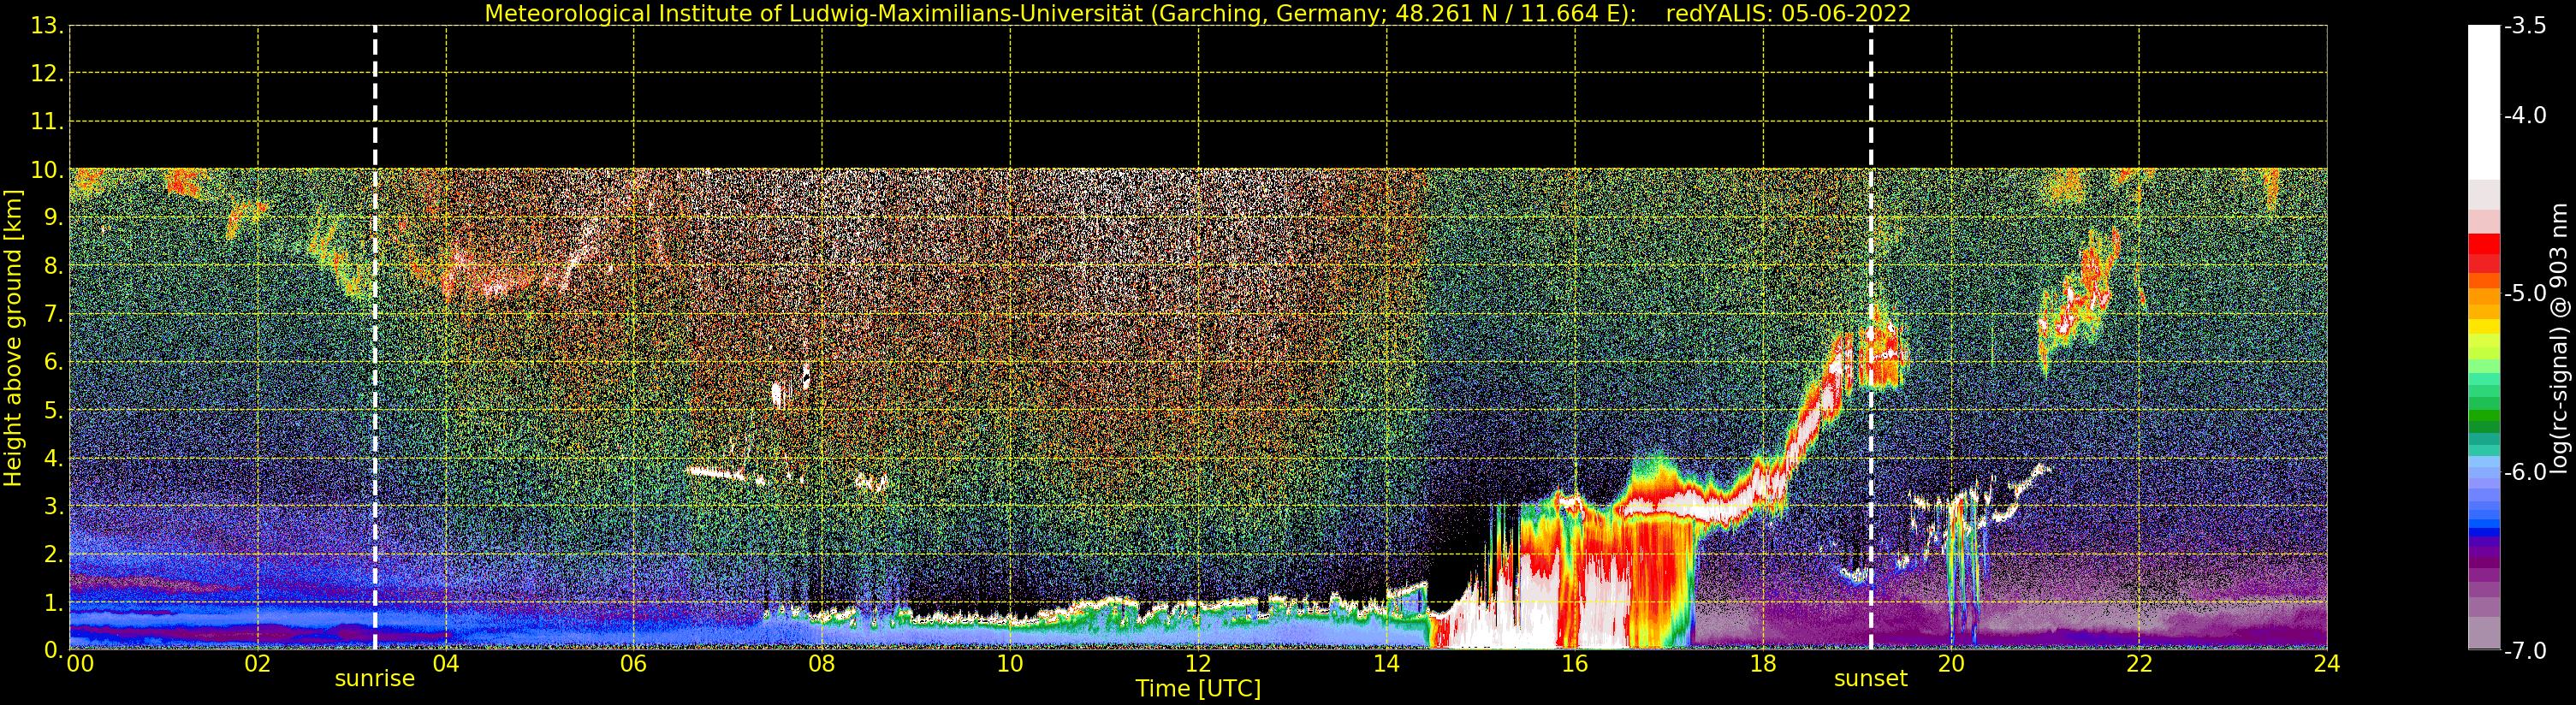
Task: Click the '10' tick on the time axis
Action: [1010, 664]
